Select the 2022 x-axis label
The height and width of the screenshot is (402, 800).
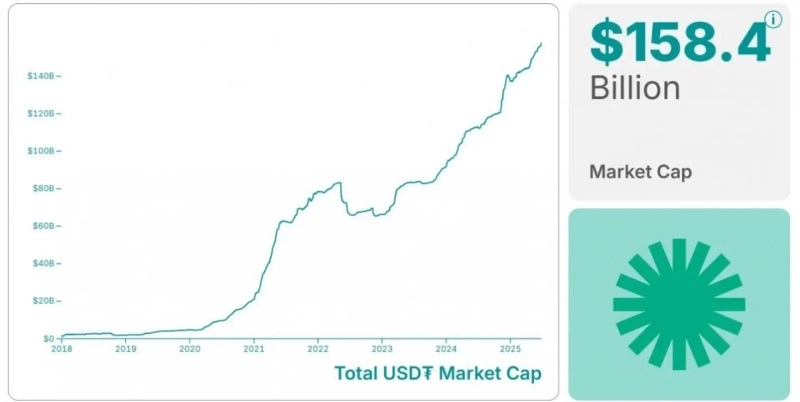point(318,349)
